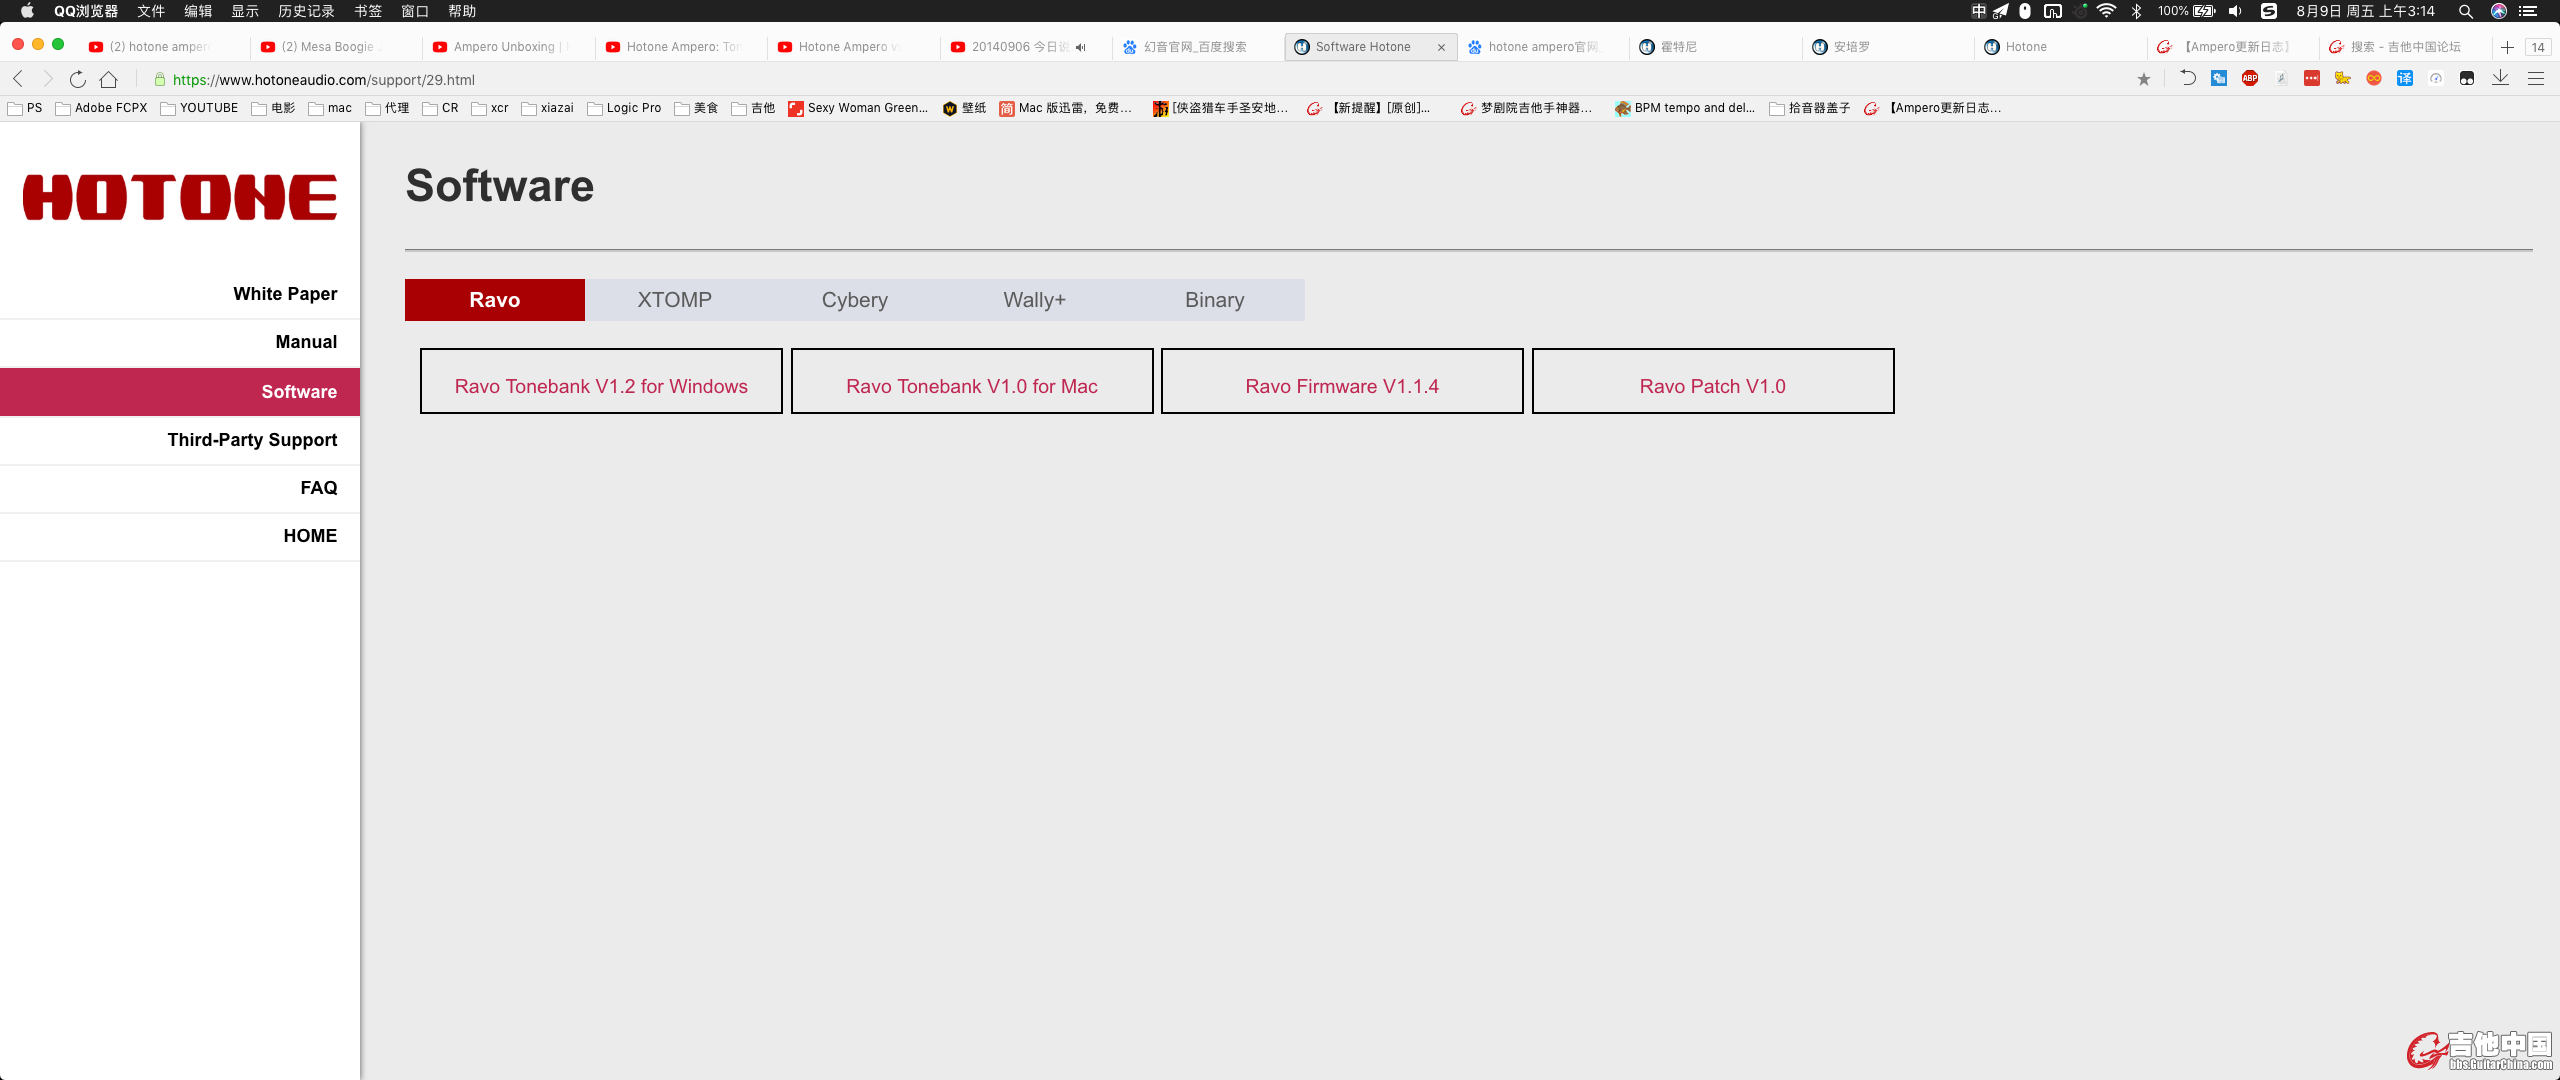Open the 吉他 bookmark folder
Viewport: 2560px width, 1080px height.
click(x=753, y=108)
